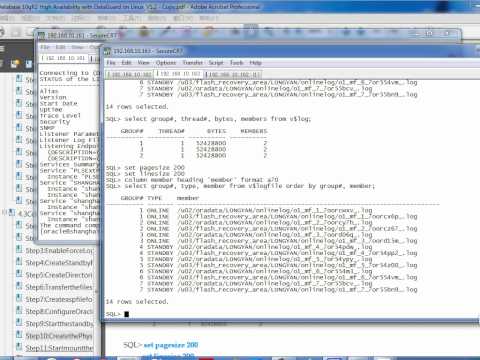Click the MEMBERS column header
Screen dimensions: 480x360
point(254,131)
